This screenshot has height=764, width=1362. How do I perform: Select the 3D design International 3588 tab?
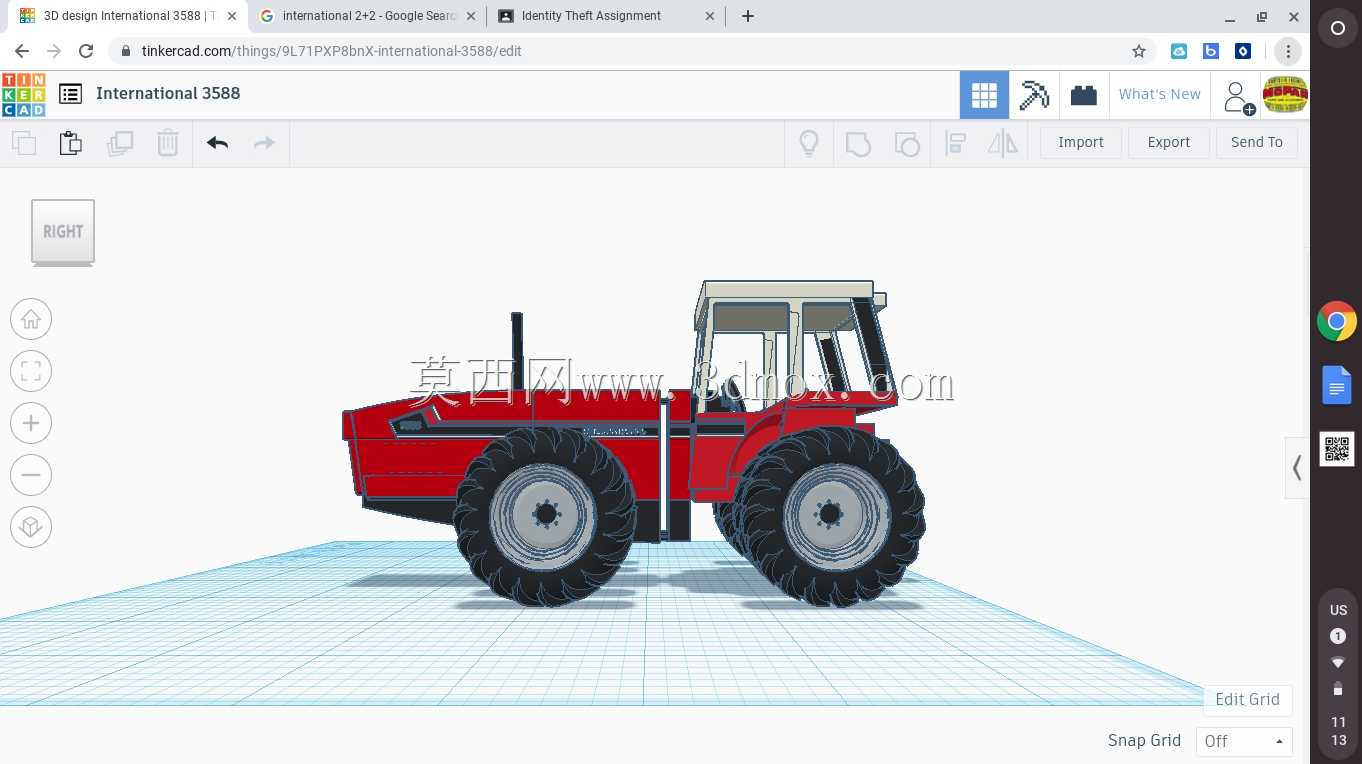coord(126,16)
